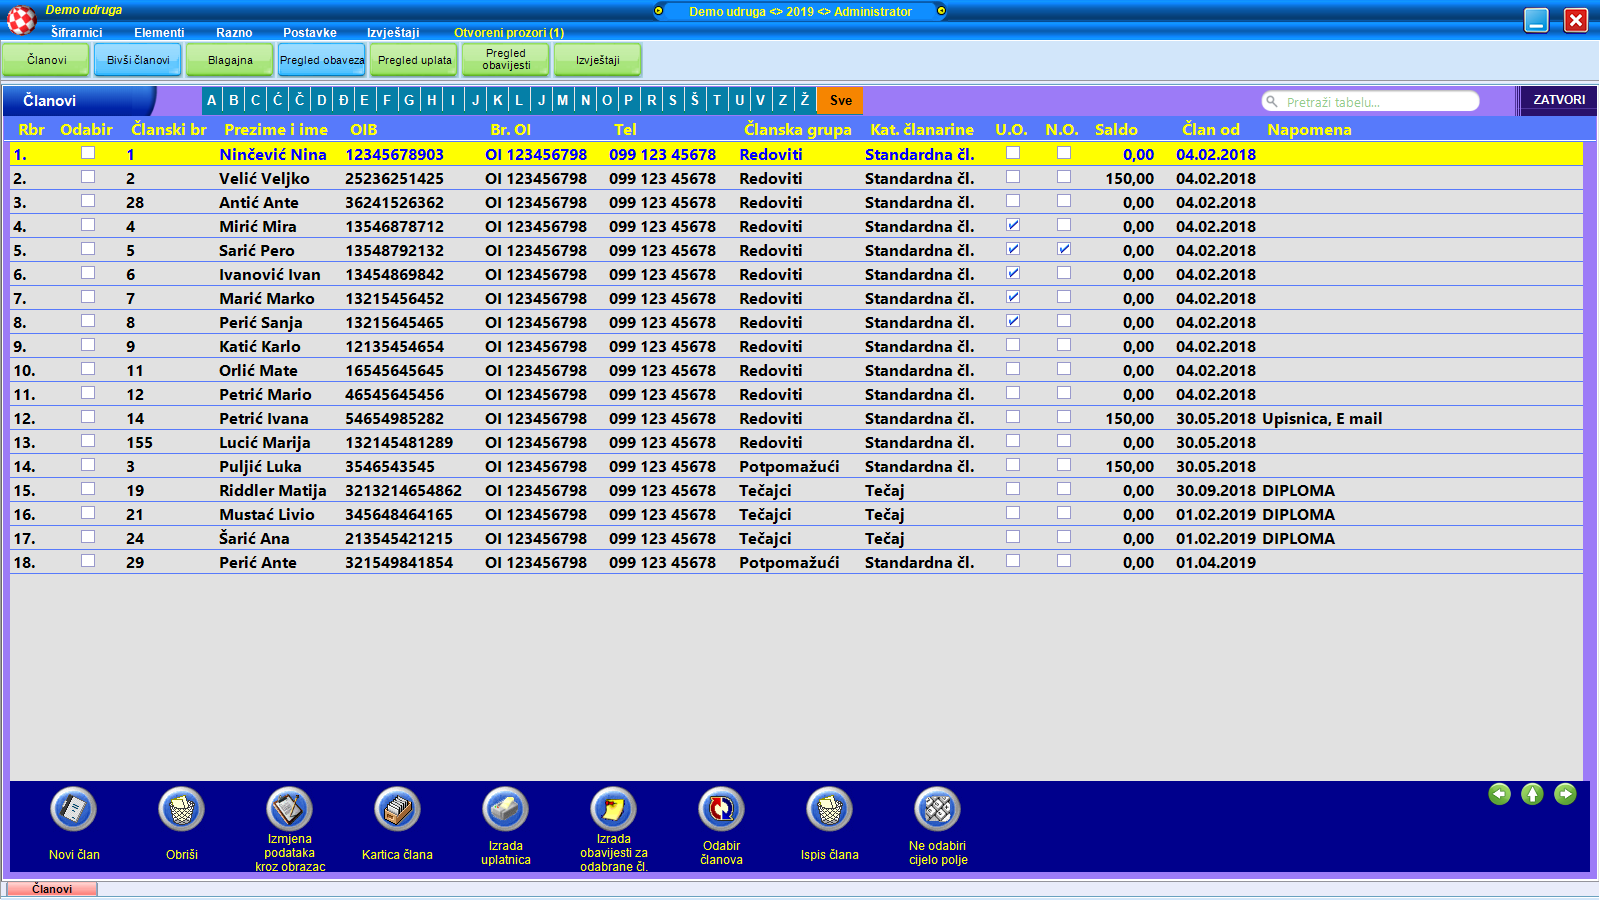
Task: Click Ne odabiri cijelo polje icon
Action: click(x=937, y=809)
